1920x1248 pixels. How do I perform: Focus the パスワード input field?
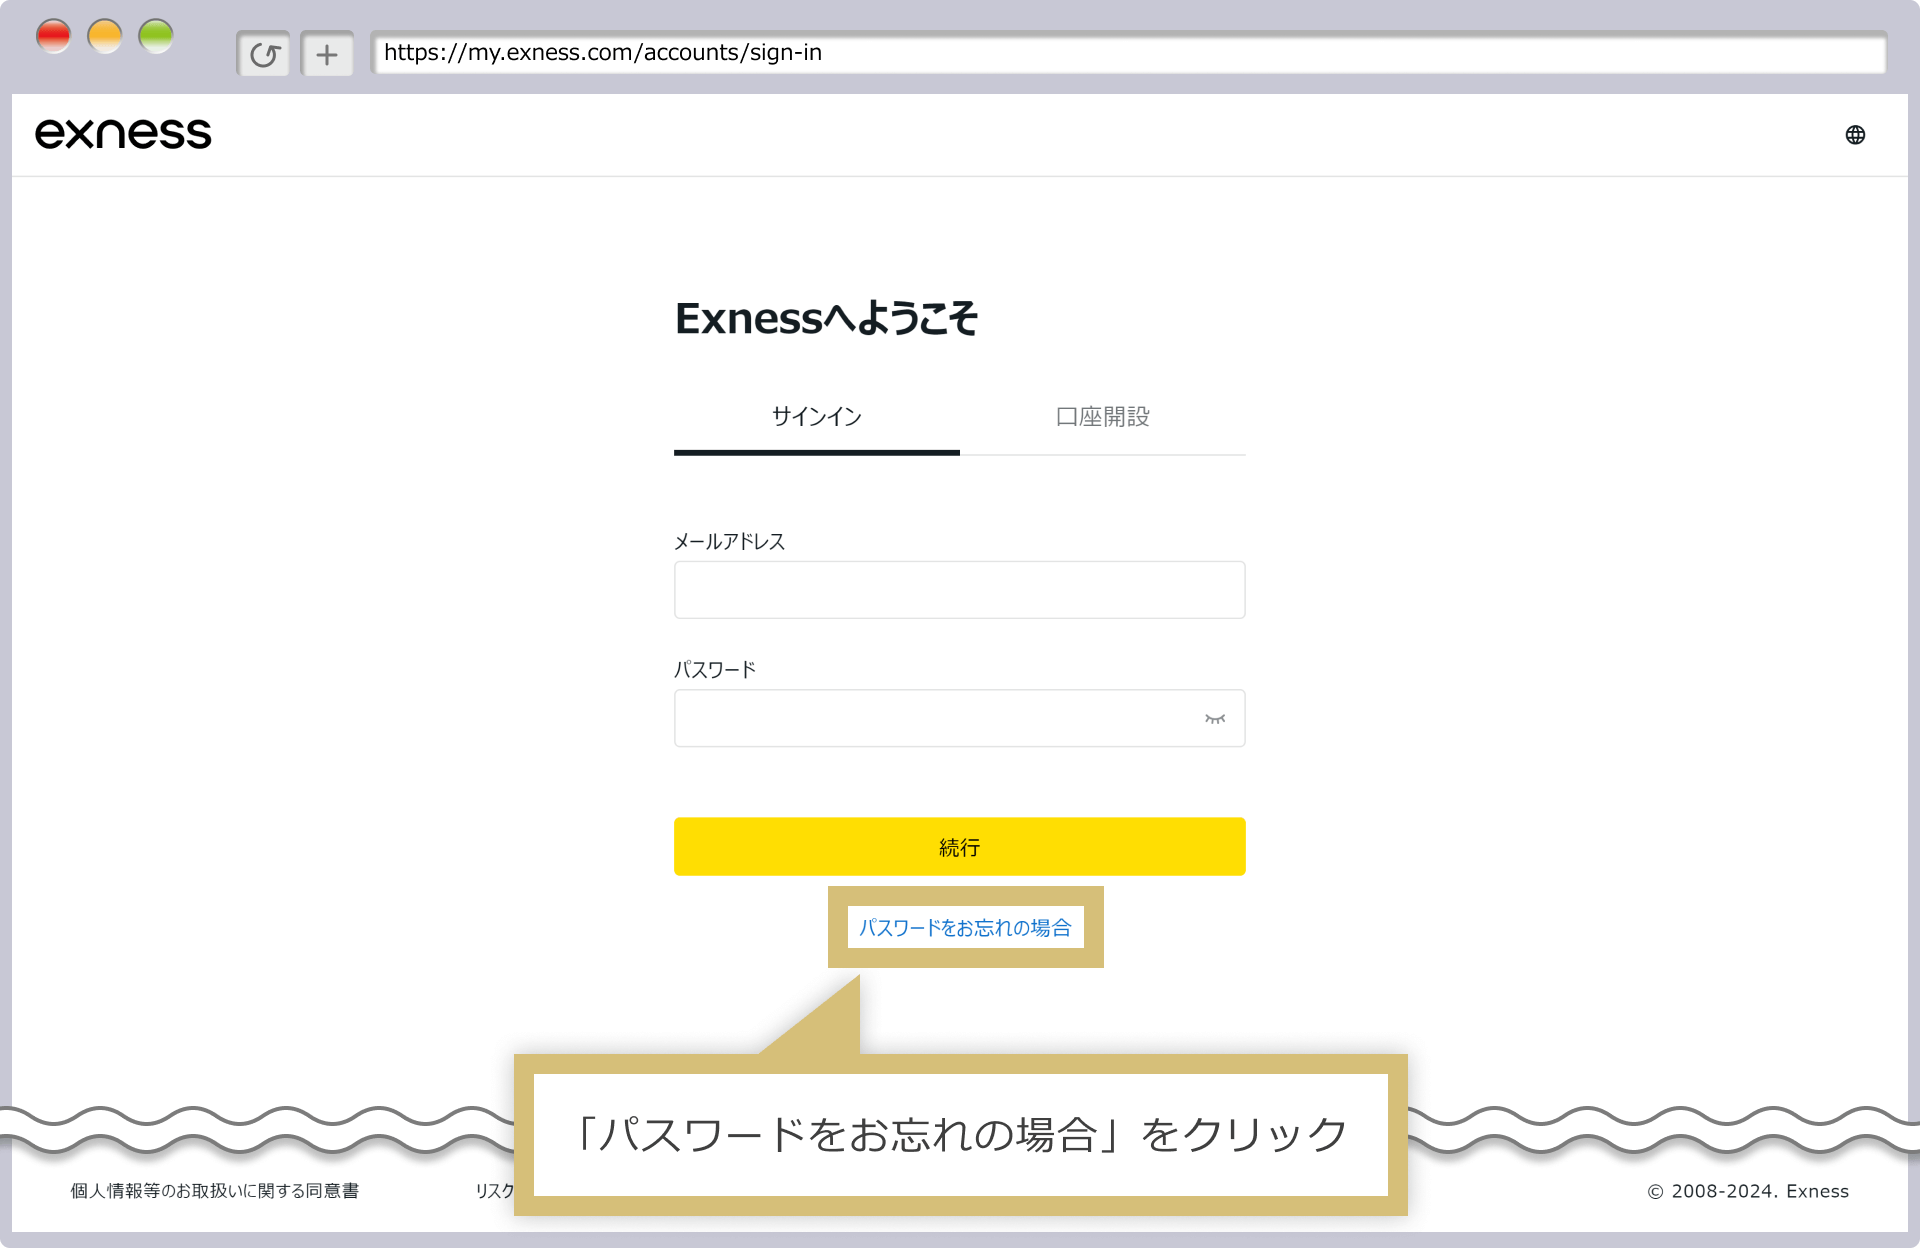point(960,718)
